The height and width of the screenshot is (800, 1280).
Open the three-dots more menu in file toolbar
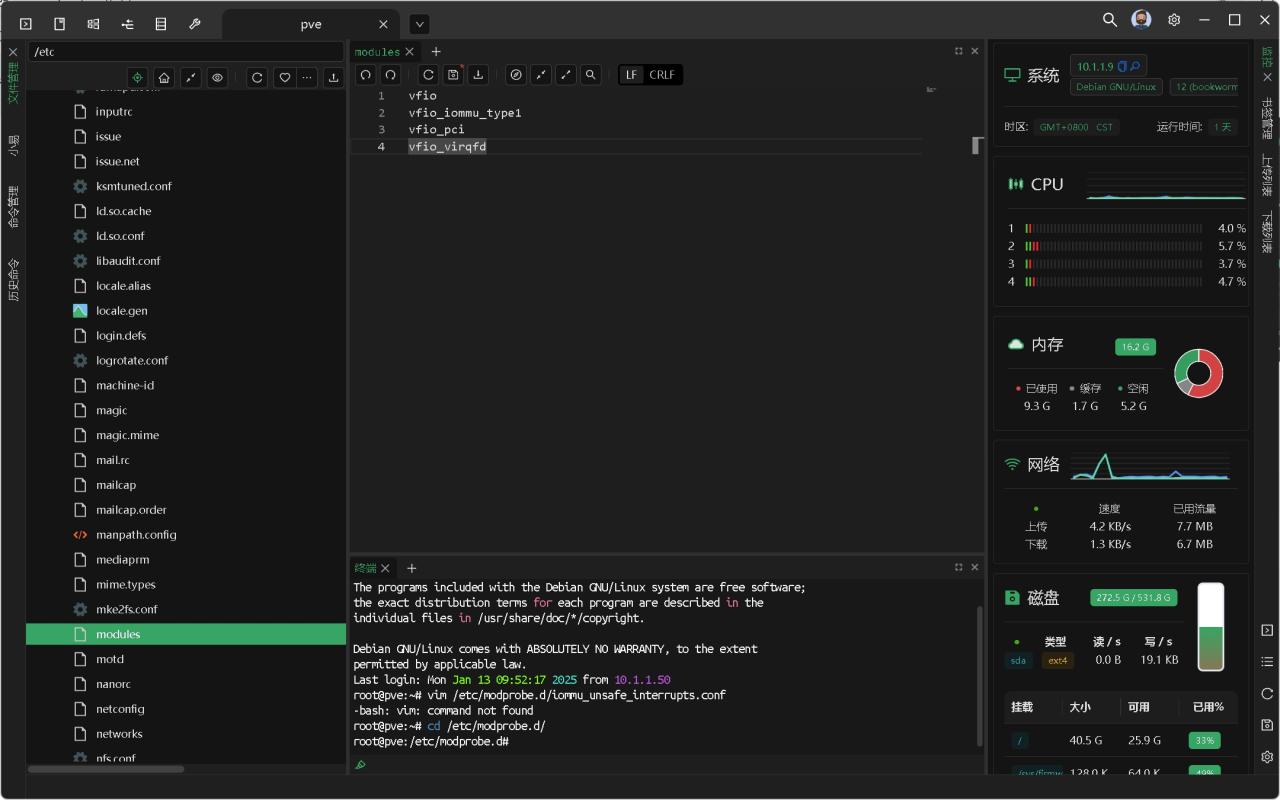[x=307, y=78]
